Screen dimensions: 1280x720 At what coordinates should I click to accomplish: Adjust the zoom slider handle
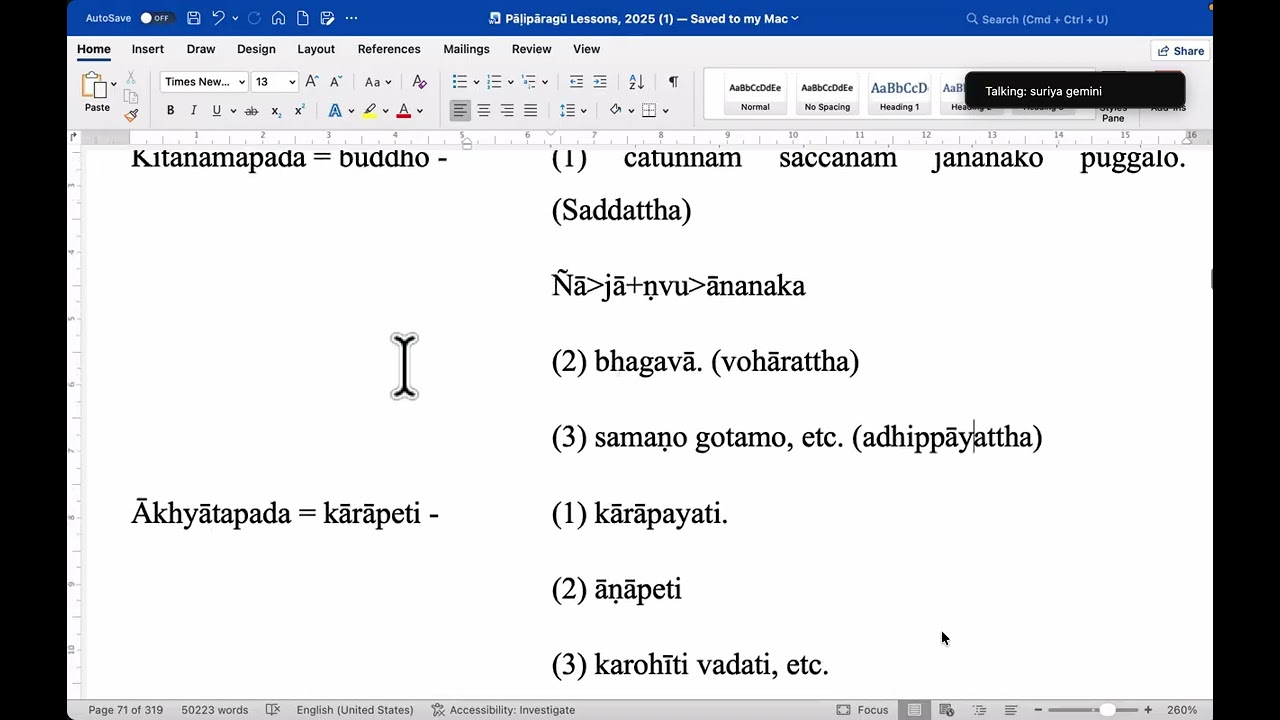[x=1107, y=710]
